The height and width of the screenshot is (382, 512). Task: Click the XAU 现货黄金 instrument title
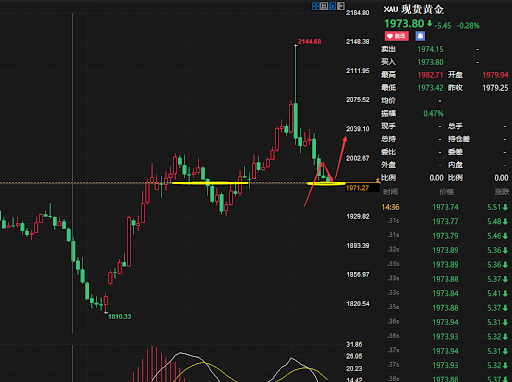point(413,9)
